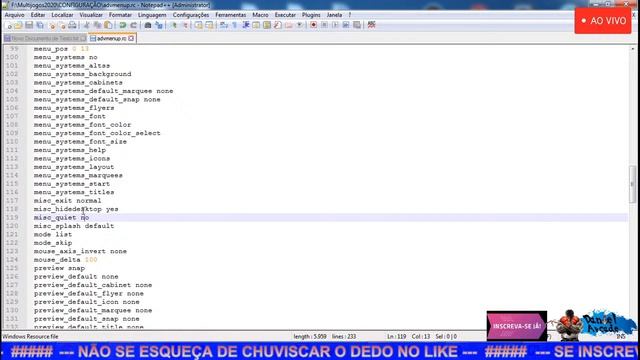Click the line 'misc_exit normal'

click(67, 200)
